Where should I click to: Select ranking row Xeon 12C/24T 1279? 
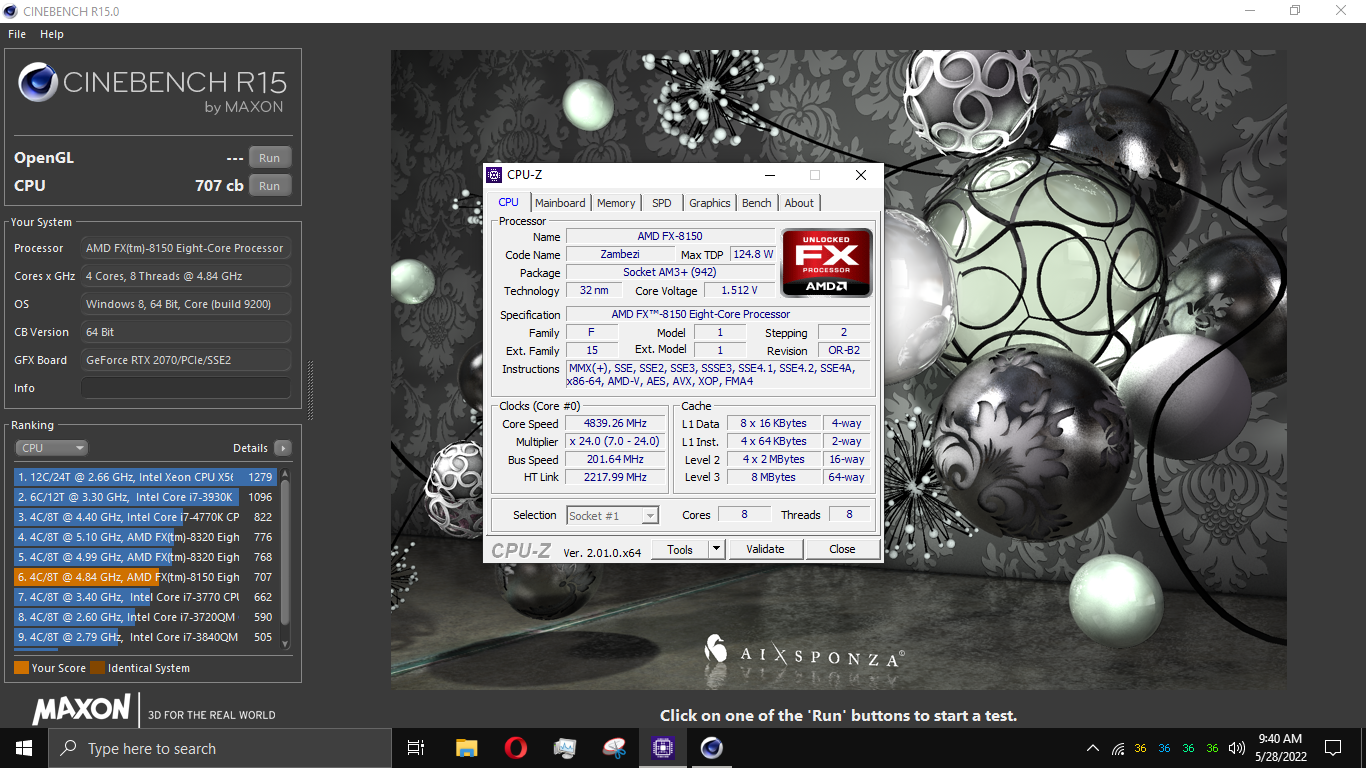click(145, 477)
